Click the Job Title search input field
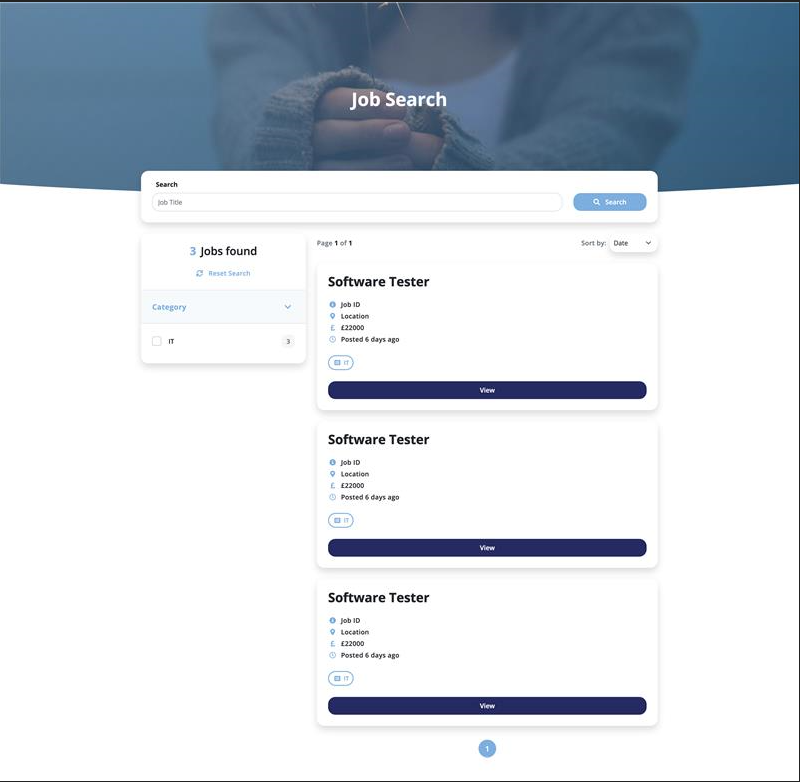 pos(357,202)
